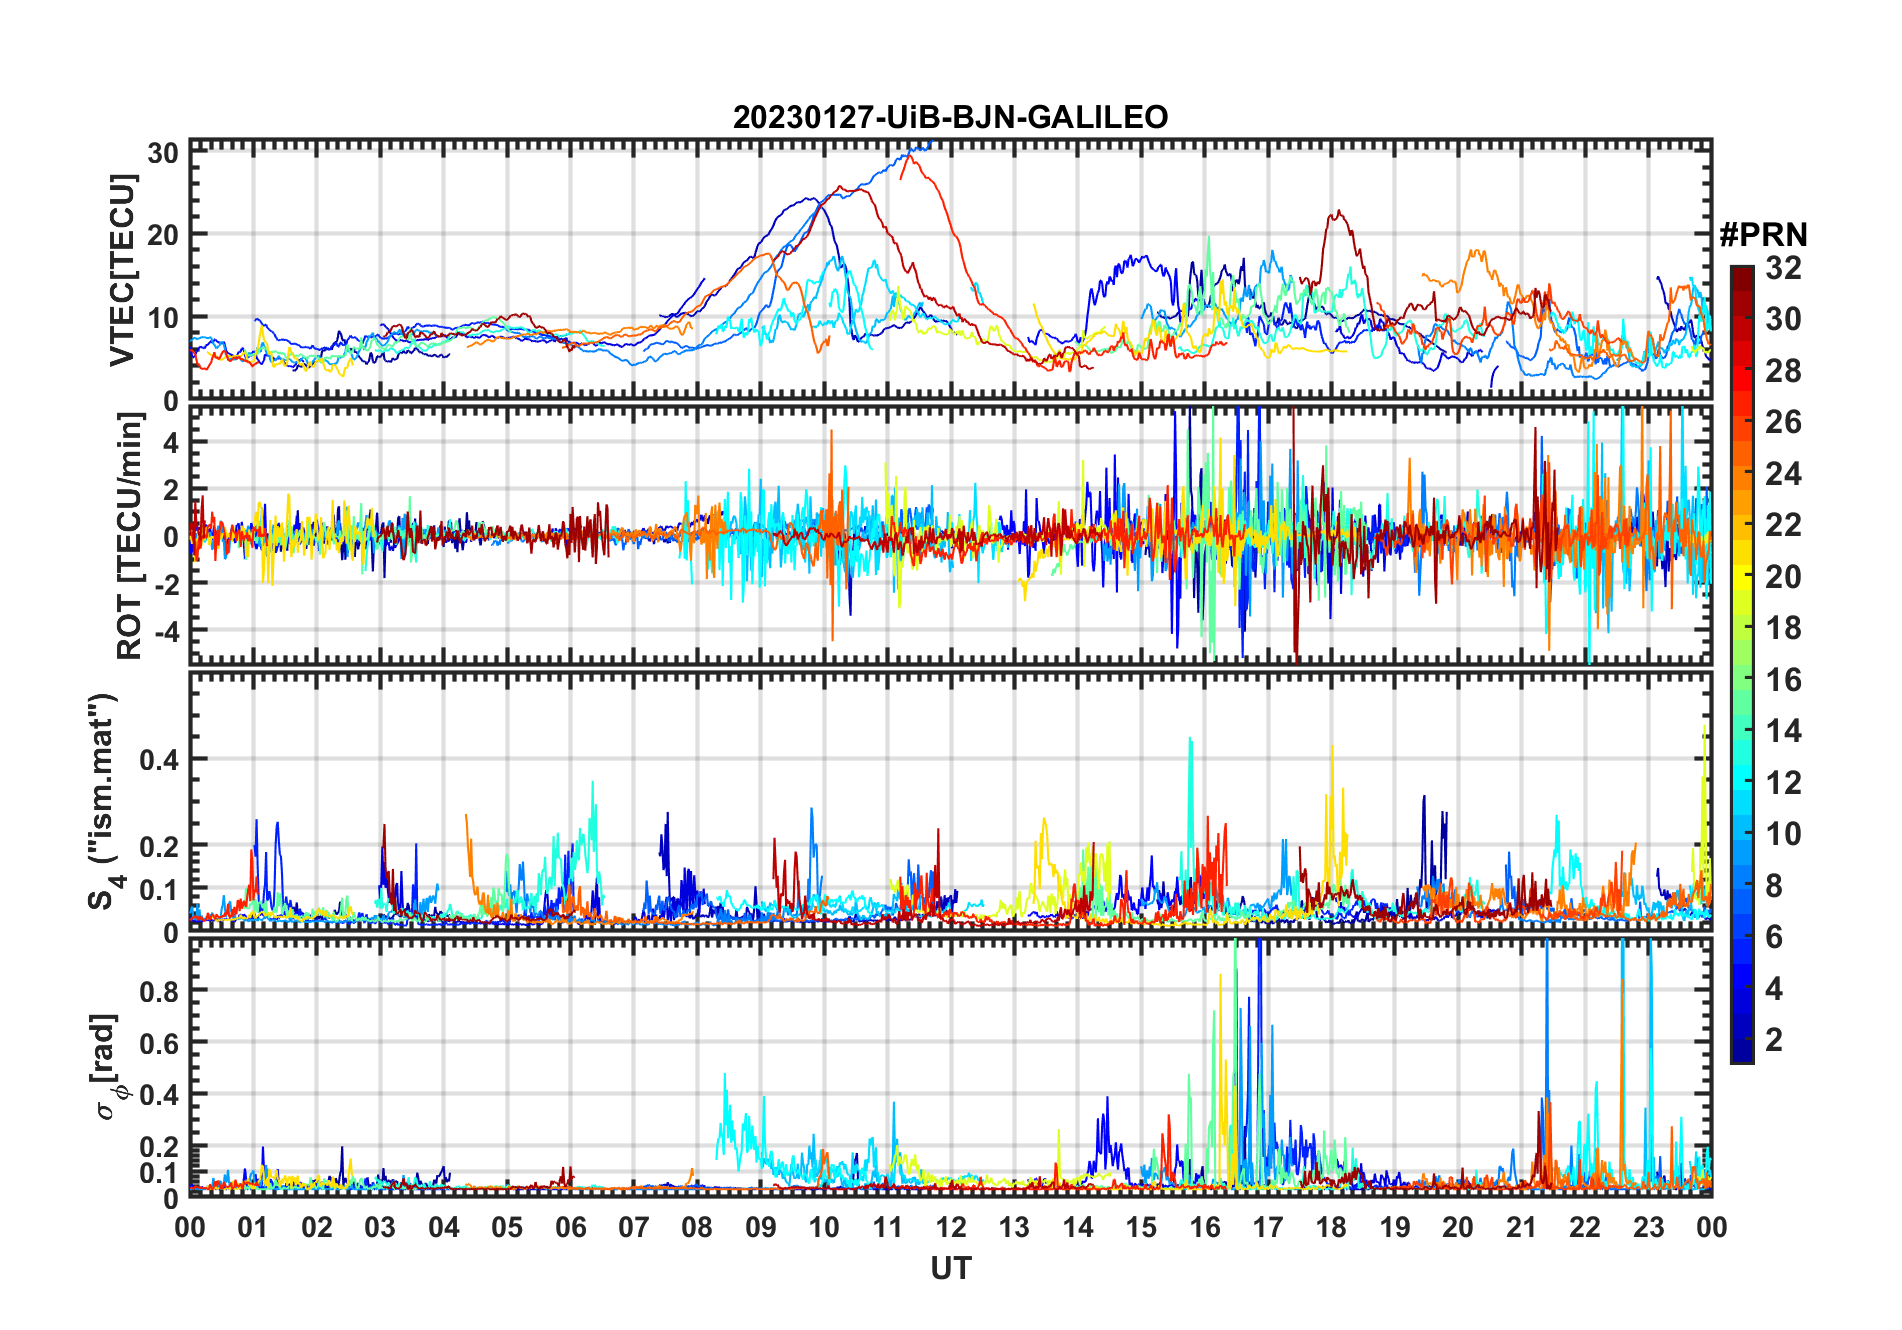Click colorbar tick label 16

tap(1783, 680)
